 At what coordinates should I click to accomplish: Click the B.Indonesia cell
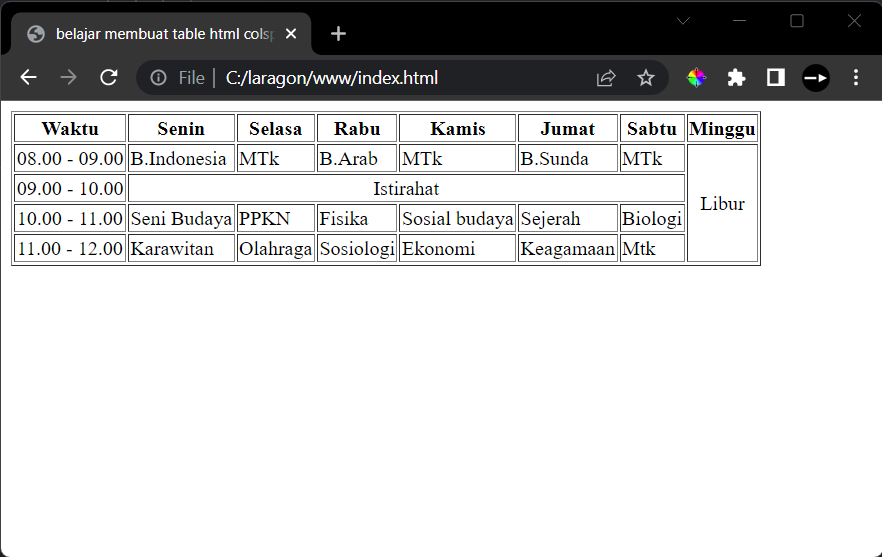pyautogui.click(x=181, y=158)
